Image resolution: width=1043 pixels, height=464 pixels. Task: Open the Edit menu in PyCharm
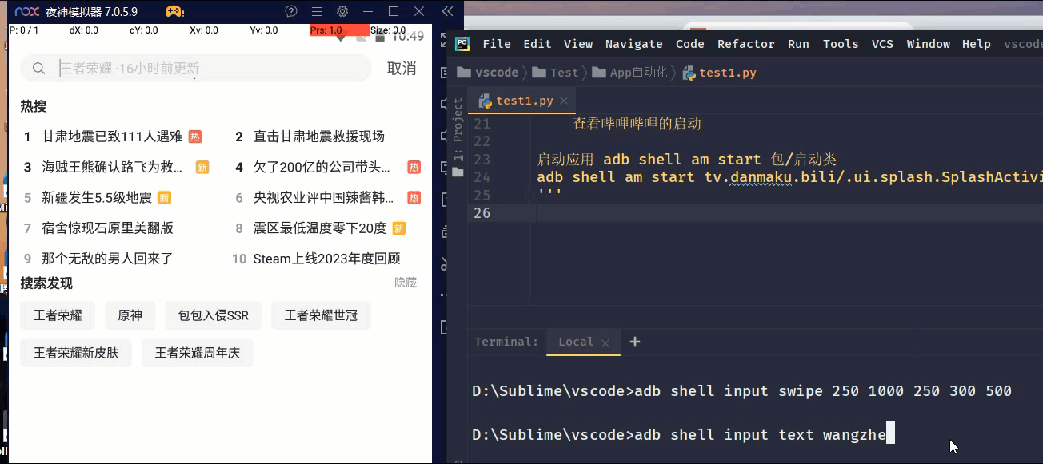coord(537,44)
